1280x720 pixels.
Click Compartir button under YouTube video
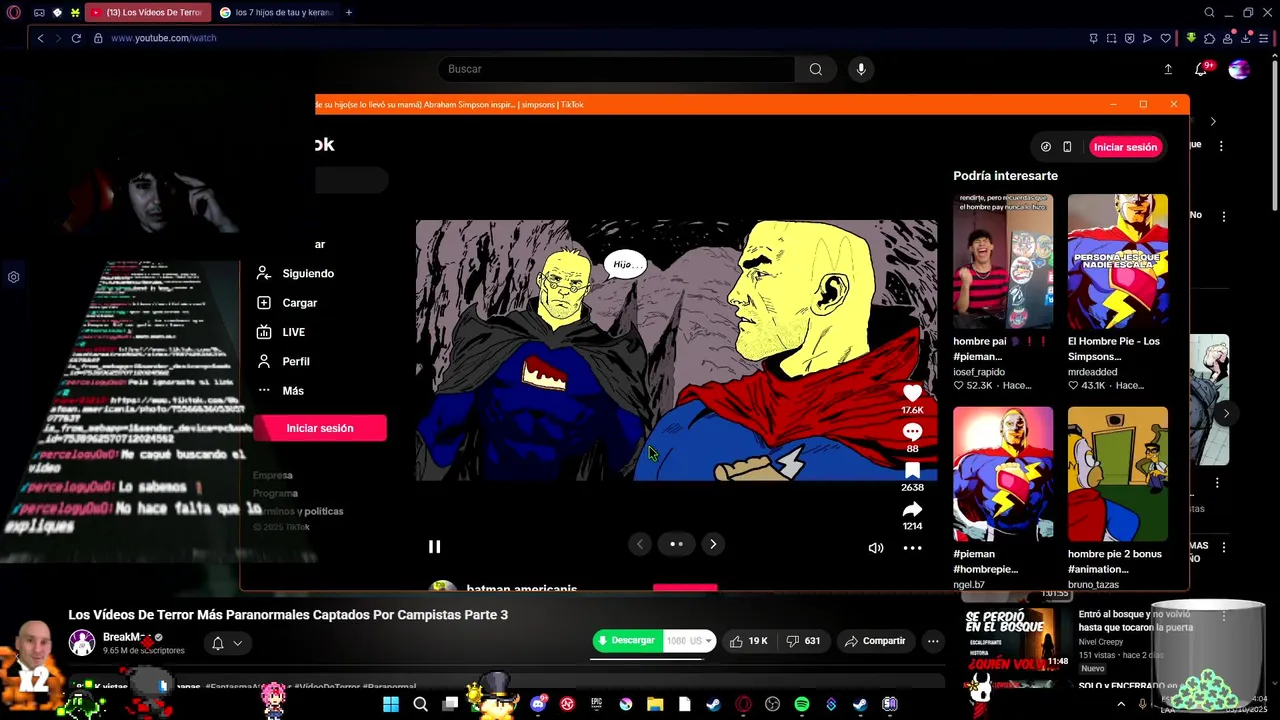[875, 641]
